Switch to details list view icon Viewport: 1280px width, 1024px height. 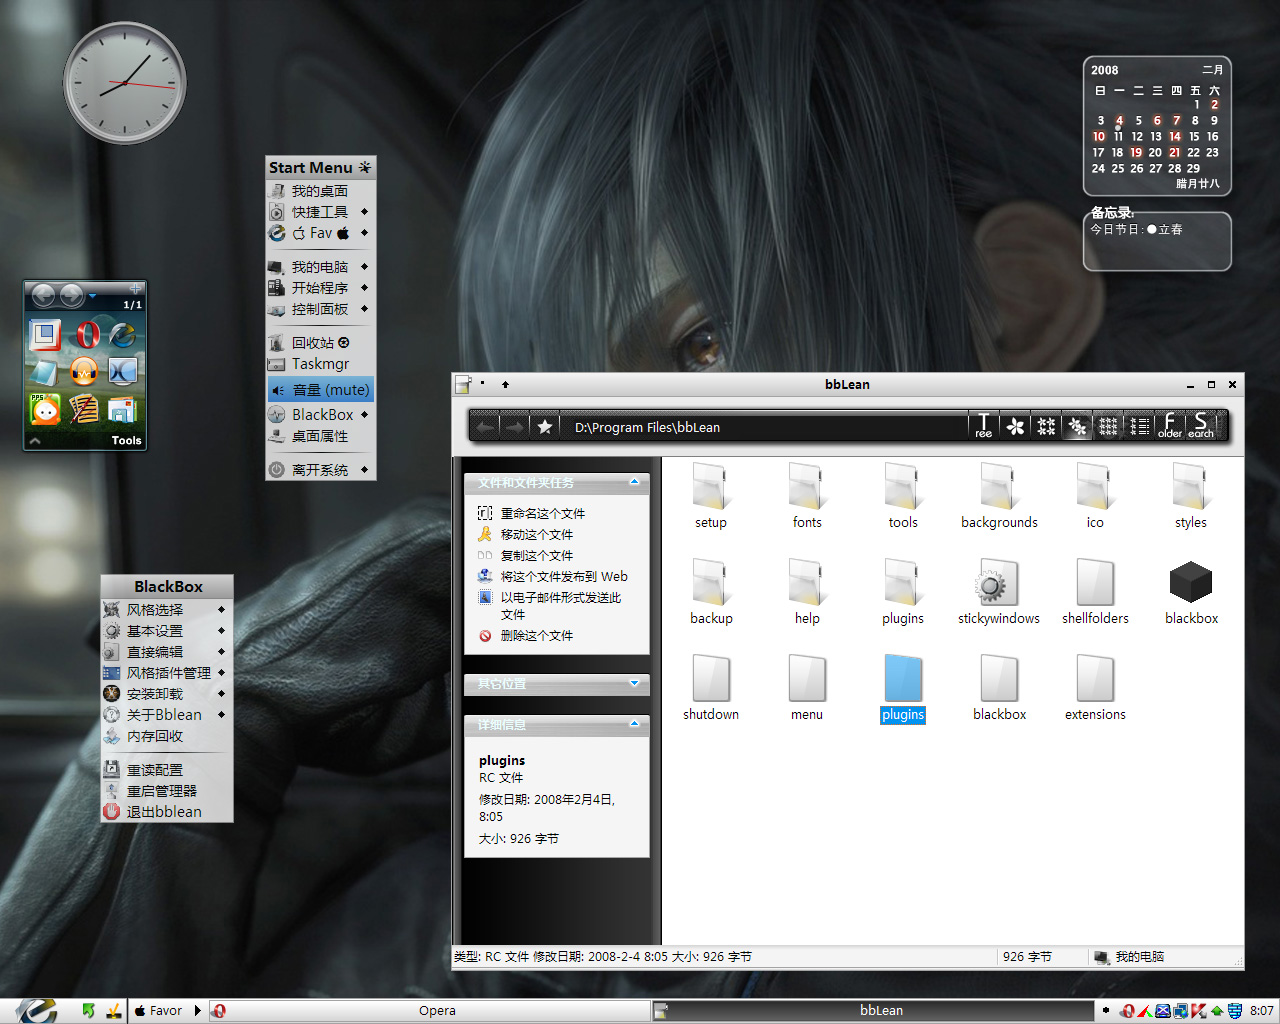[1139, 426]
